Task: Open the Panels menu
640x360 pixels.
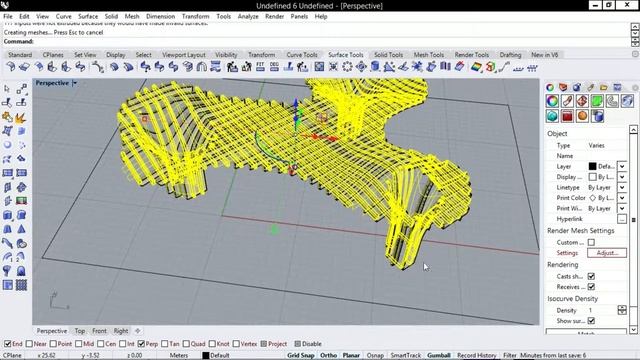Action: pos(299,16)
